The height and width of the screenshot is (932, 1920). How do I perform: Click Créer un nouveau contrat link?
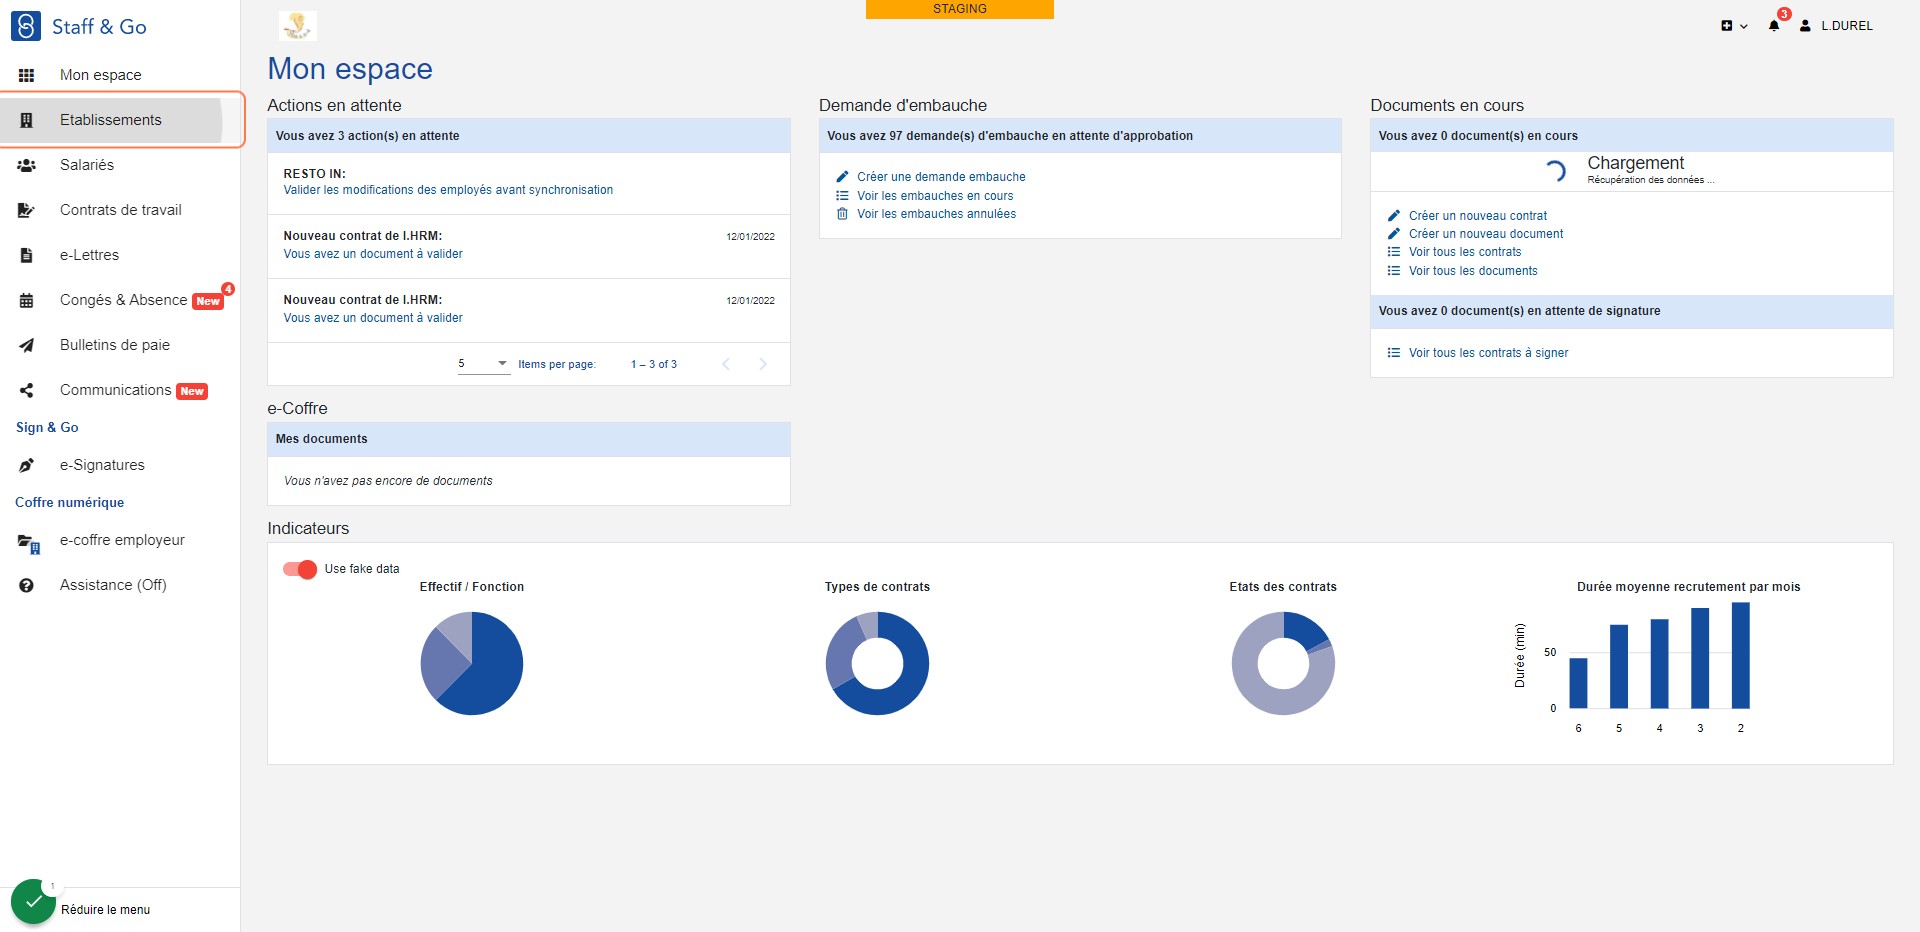(x=1478, y=216)
